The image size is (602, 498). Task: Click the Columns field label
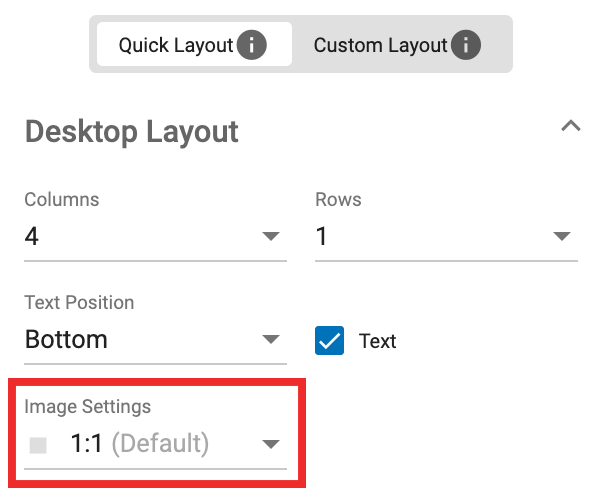tap(61, 199)
